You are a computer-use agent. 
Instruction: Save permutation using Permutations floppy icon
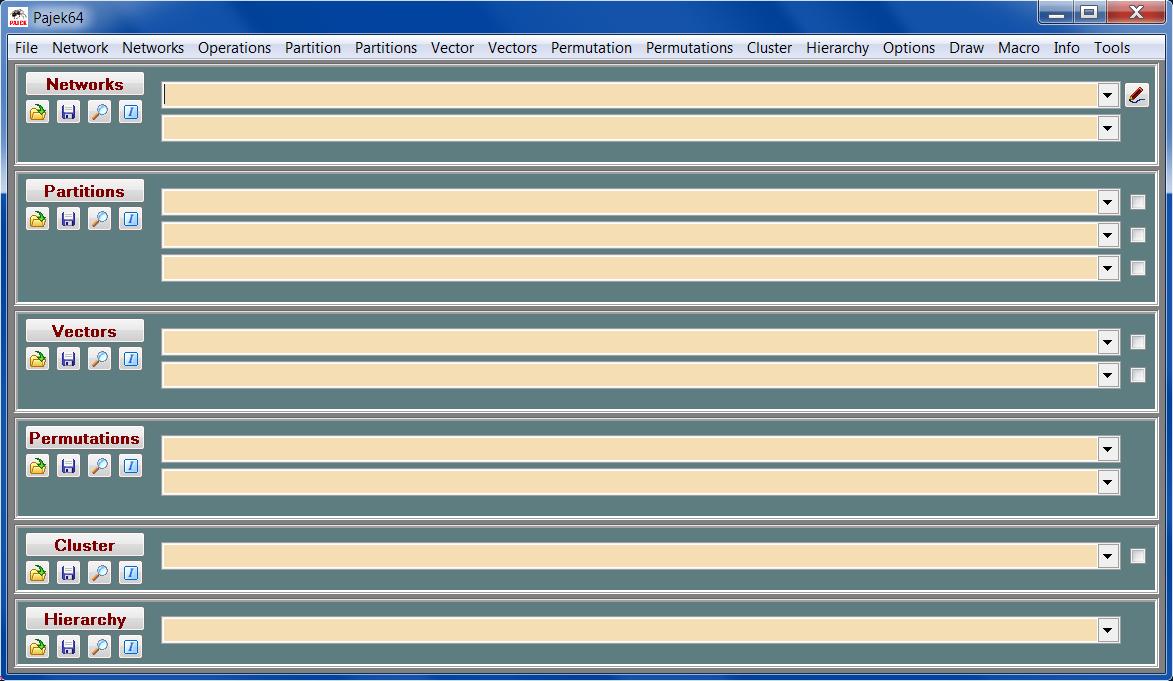pos(68,466)
